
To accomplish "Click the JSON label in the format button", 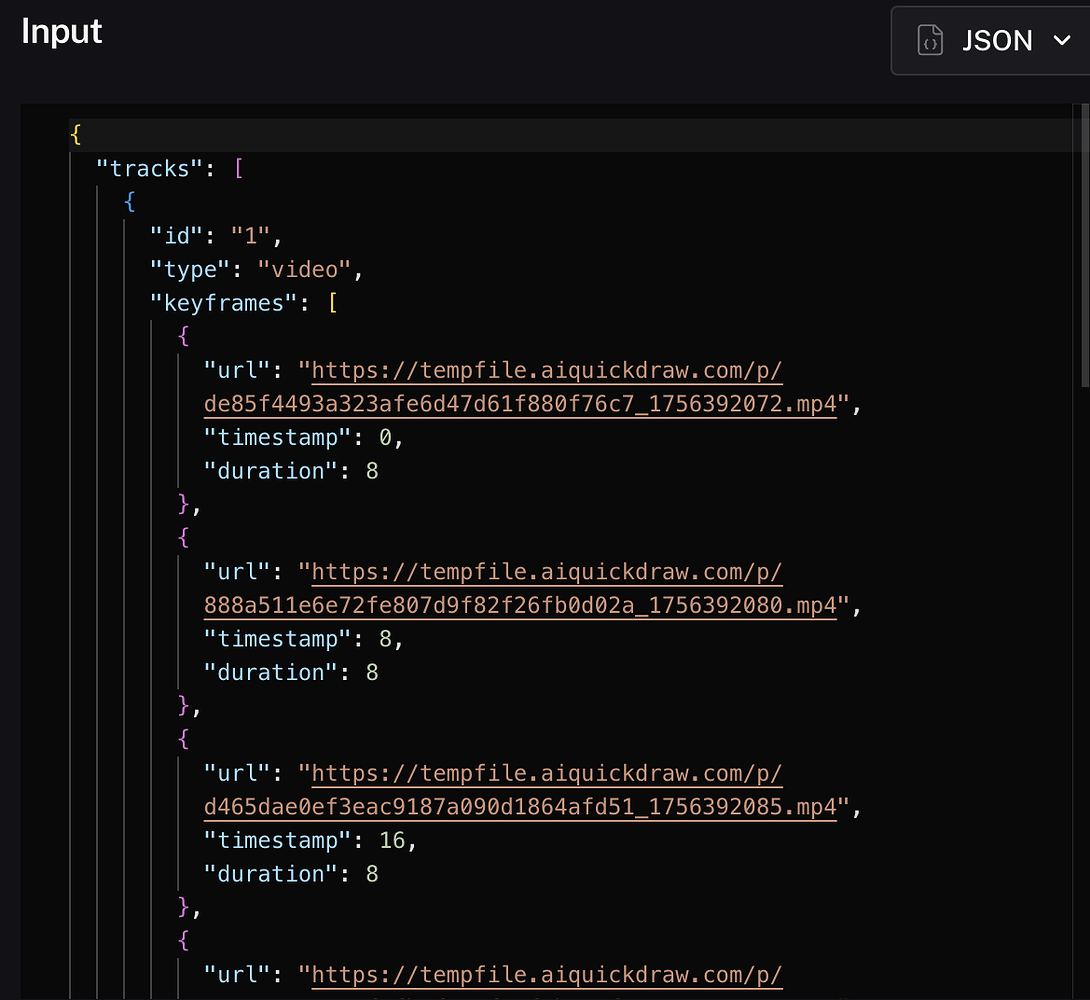I will click(x=997, y=40).
